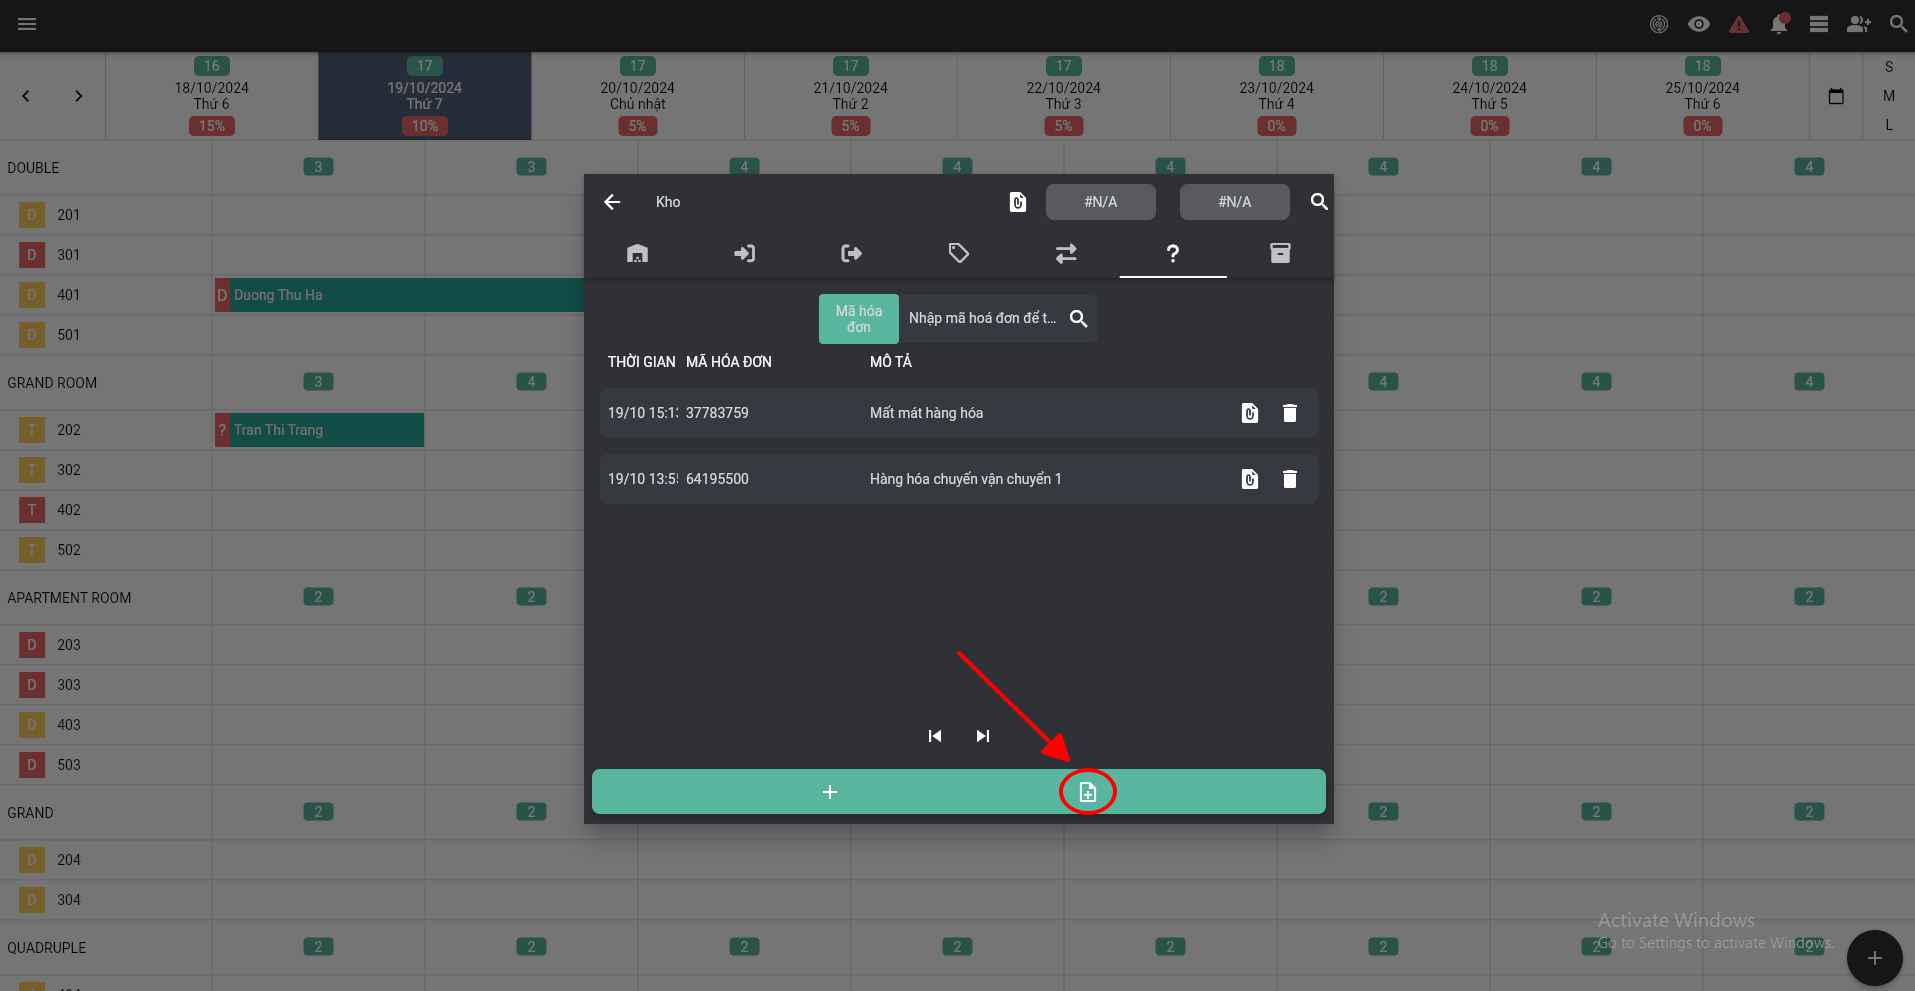This screenshot has height=991, width=1915.
Task: Select the 19/10/2024 Thứ 7 date column
Action: pos(425,96)
